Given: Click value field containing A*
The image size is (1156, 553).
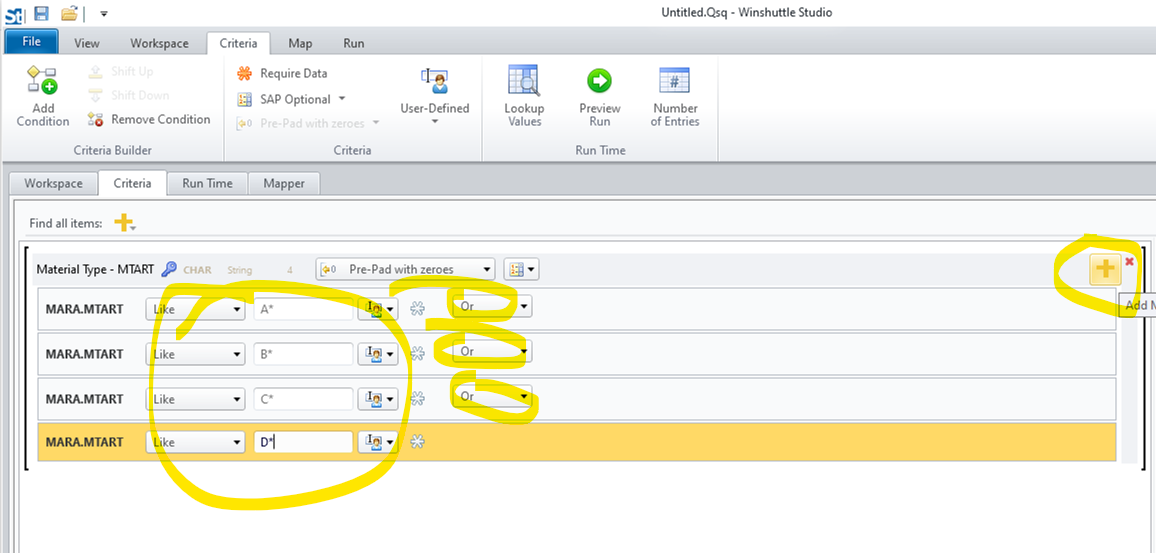Looking at the screenshot, I should coord(303,309).
